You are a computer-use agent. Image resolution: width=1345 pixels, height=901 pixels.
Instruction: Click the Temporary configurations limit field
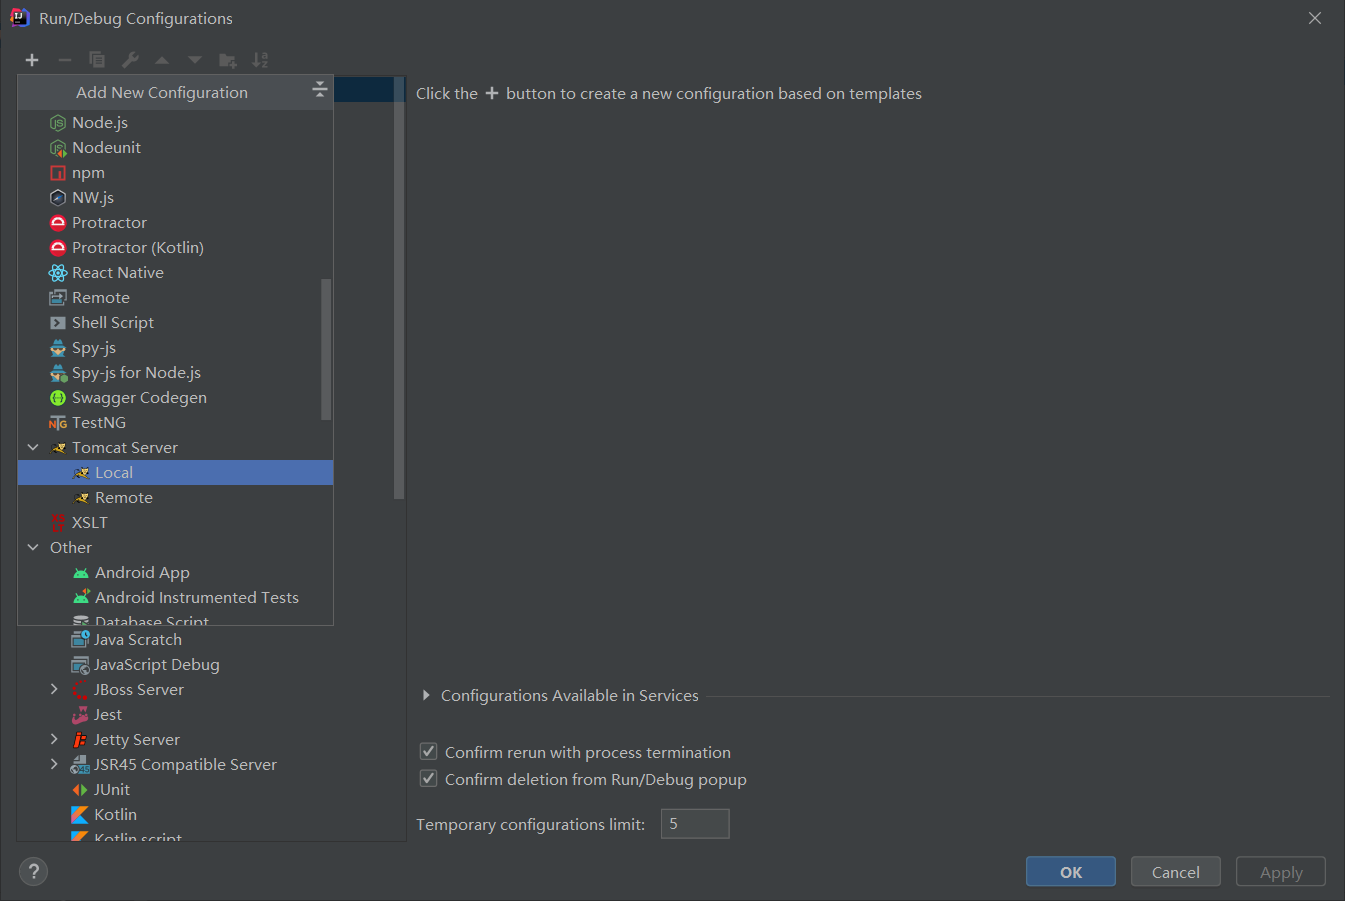(695, 824)
